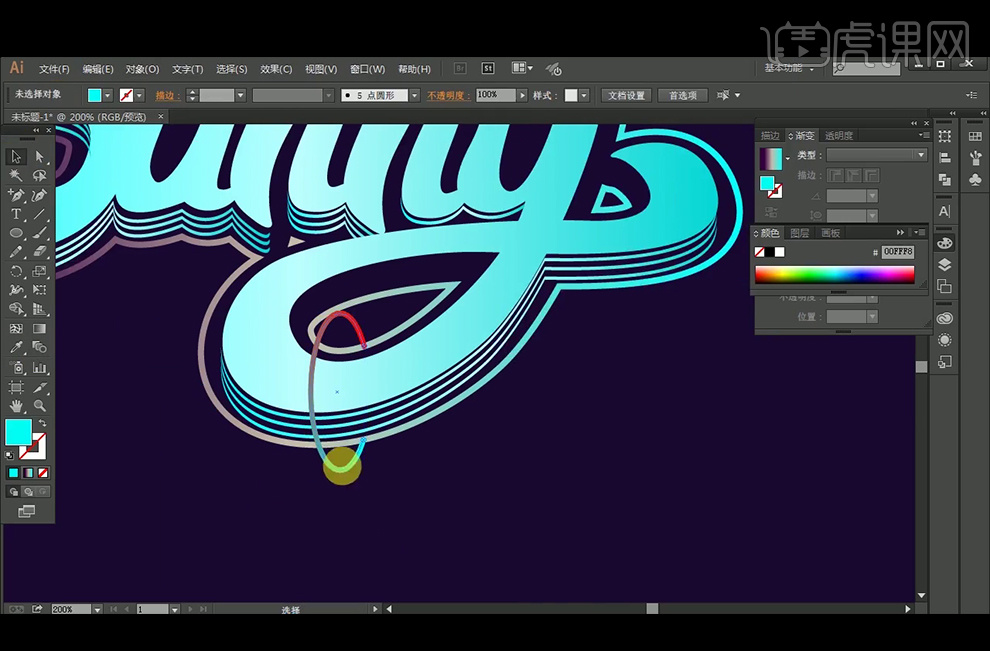Viewport: 990px width, 651px height.
Task: Click the 首选项 button
Action: (x=683, y=95)
